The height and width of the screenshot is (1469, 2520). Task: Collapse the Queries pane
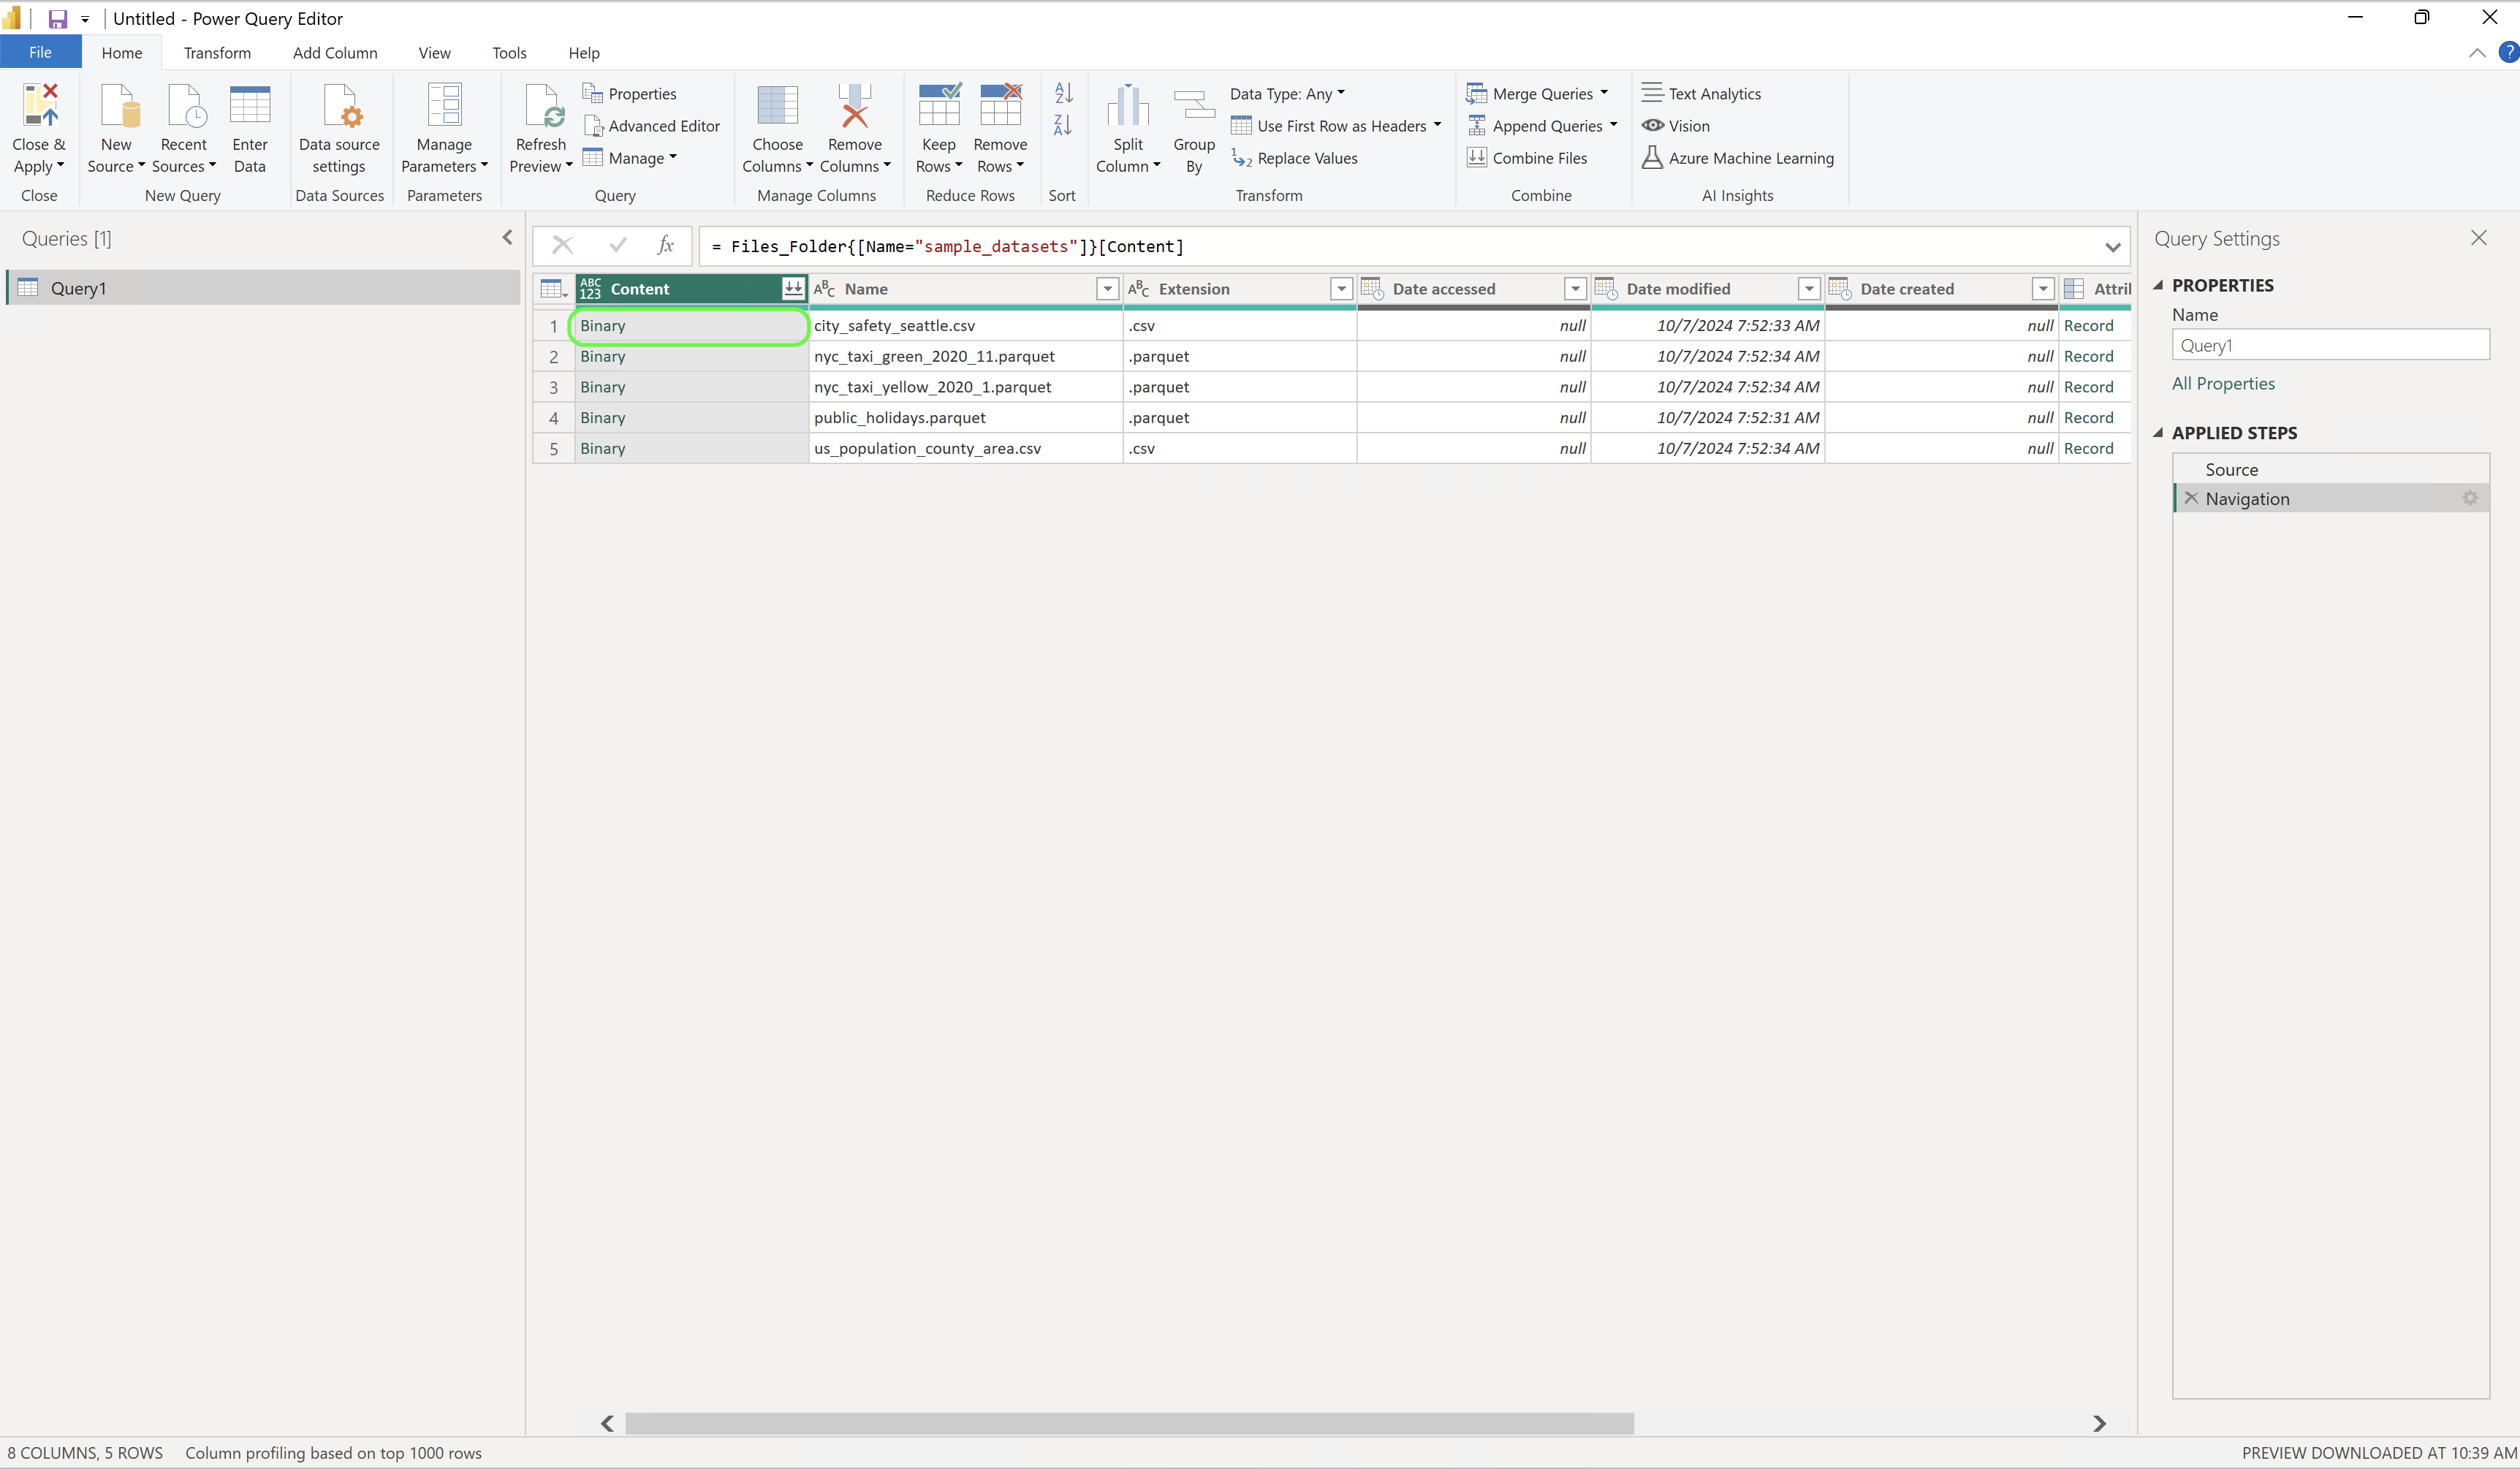[x=507, y=237]
